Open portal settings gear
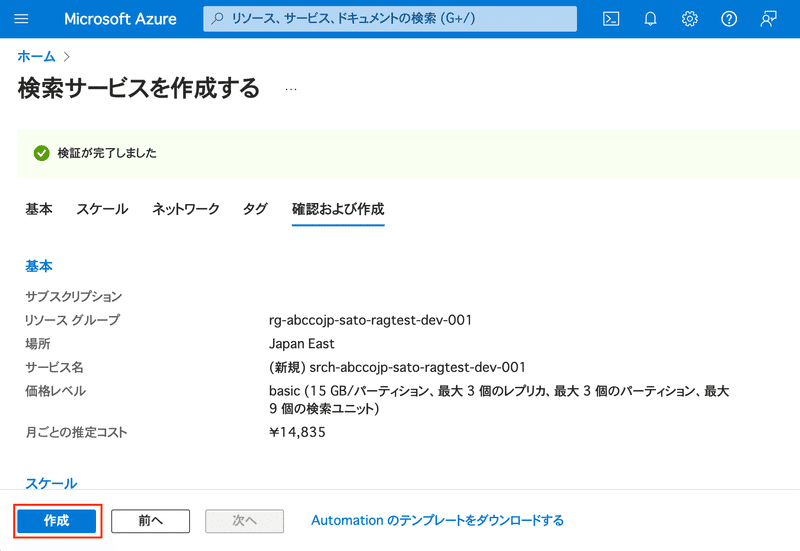The image size is (800, 551). [689, 19]
